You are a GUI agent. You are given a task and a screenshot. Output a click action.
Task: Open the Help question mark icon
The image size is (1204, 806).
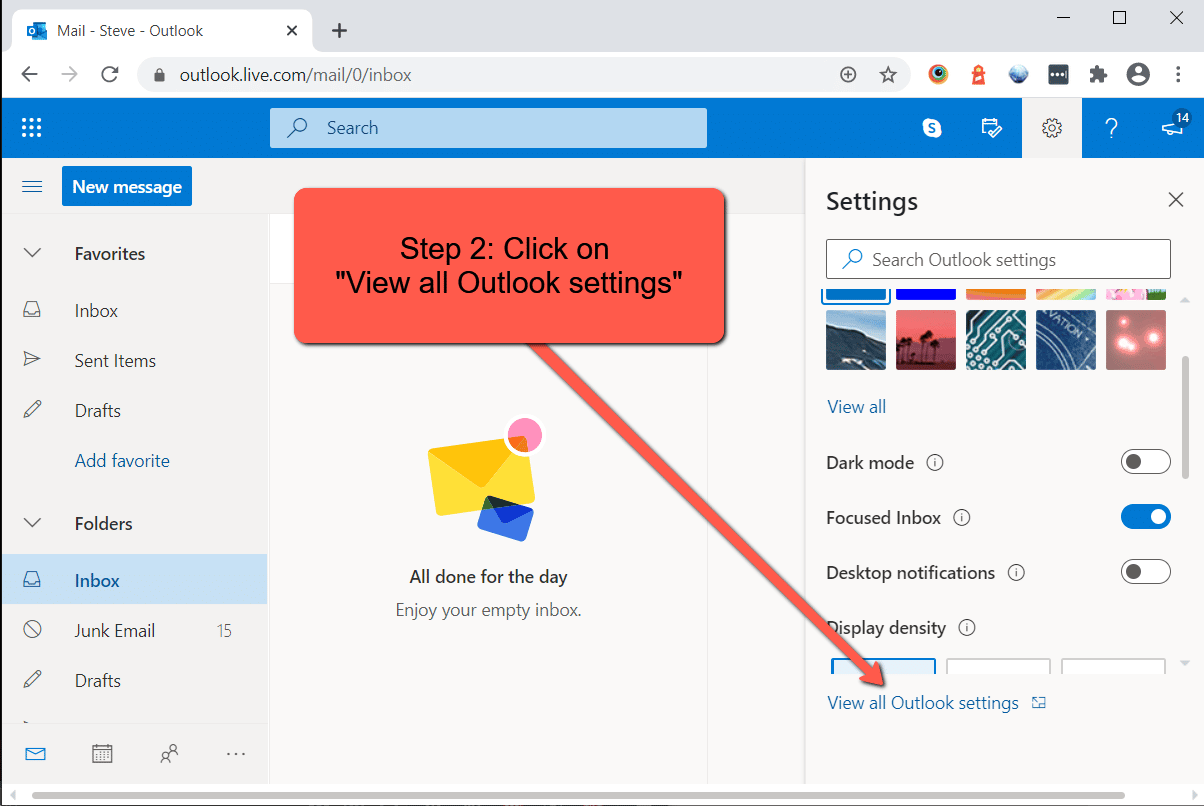click(1111, 128)
